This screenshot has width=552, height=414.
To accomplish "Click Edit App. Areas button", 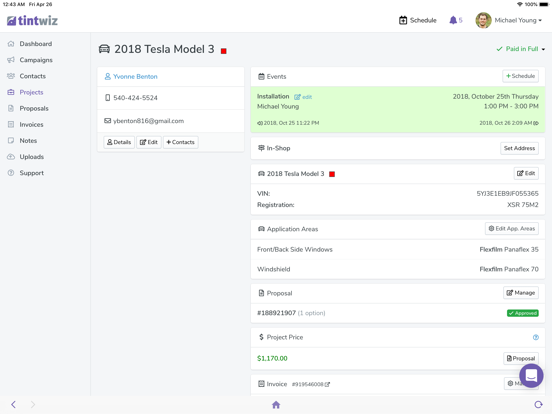I will 512,229.
